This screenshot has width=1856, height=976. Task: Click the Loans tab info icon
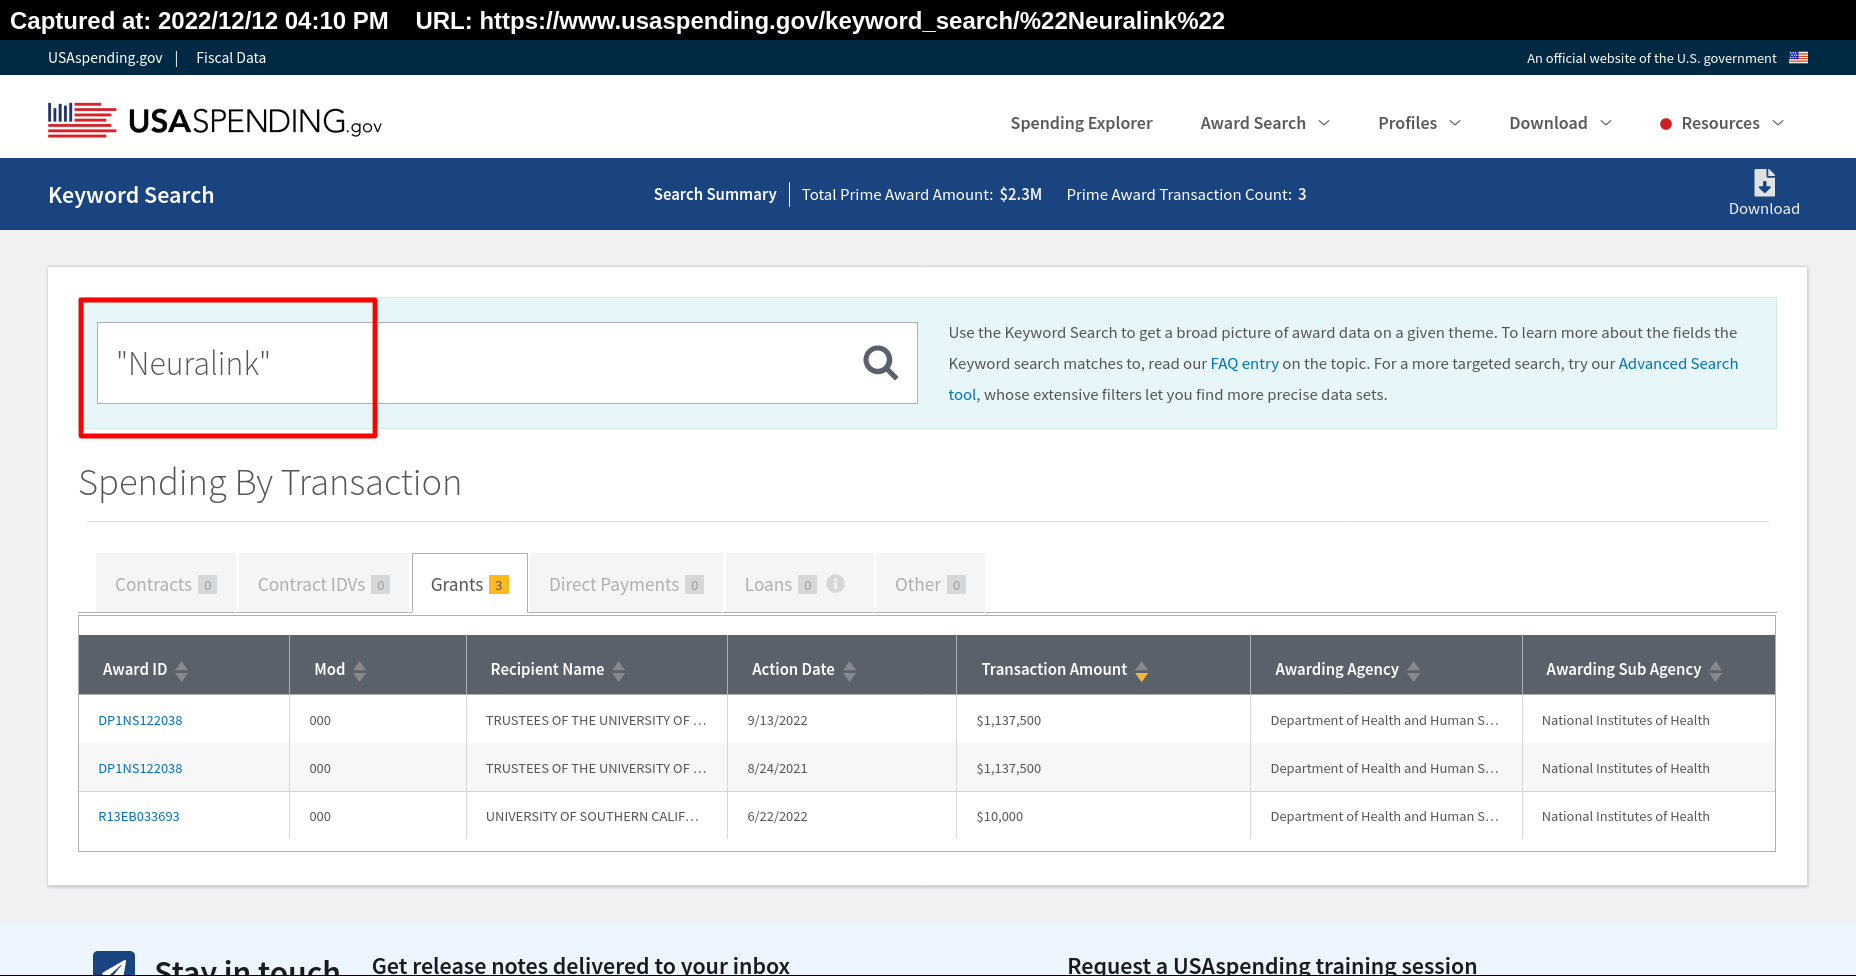tap(836, 584)
